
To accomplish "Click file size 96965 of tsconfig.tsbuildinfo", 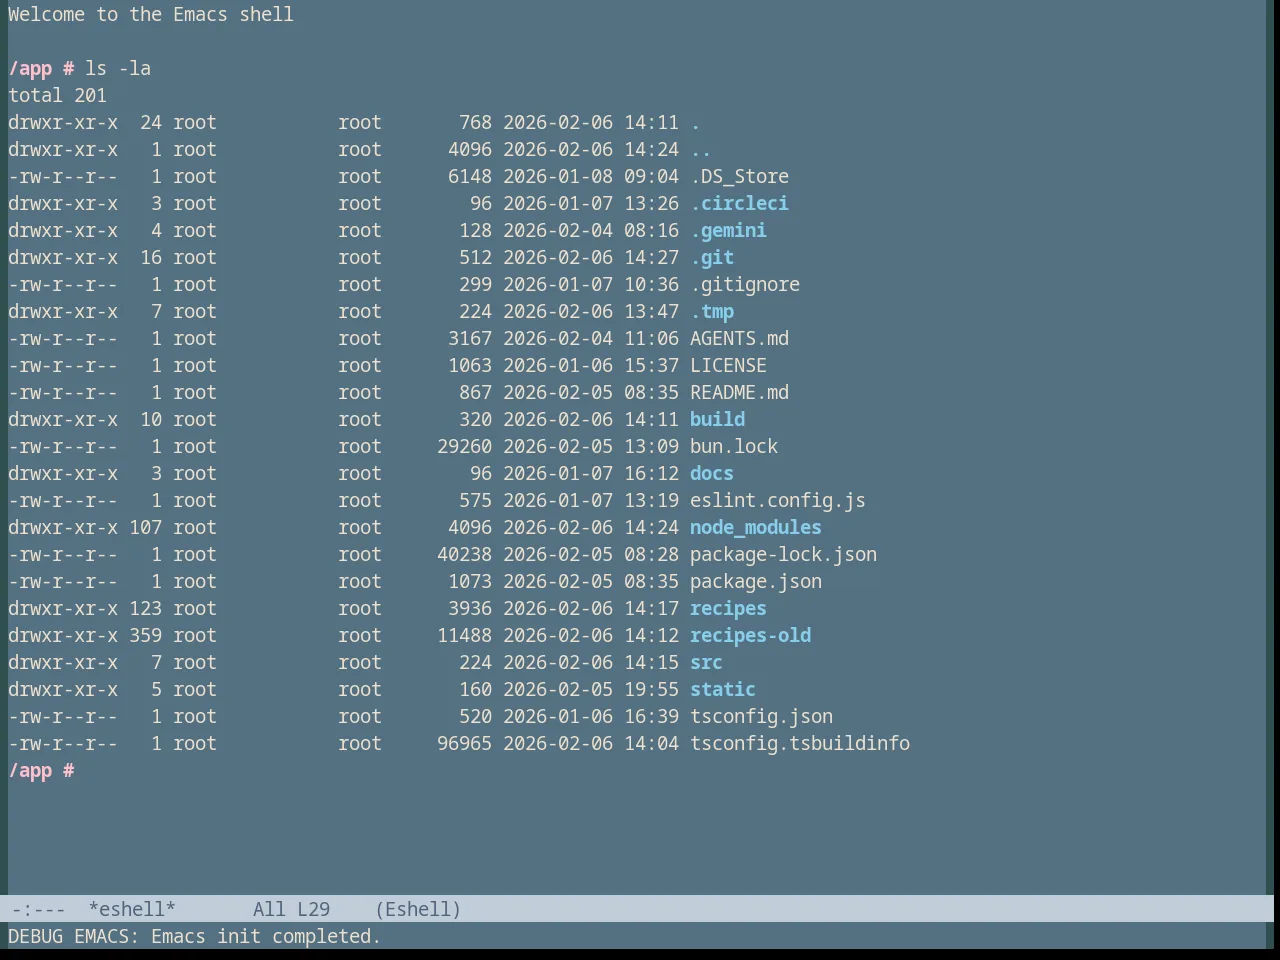I will tap(464, 743).
